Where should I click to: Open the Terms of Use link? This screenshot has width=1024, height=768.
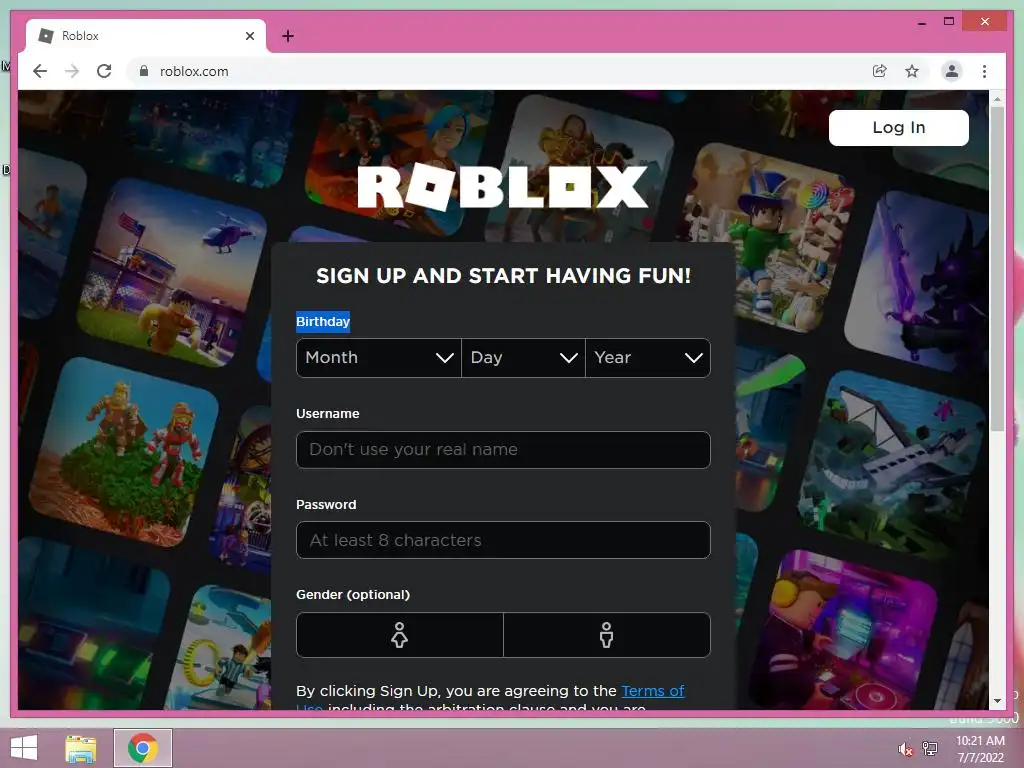click(652, 691)
